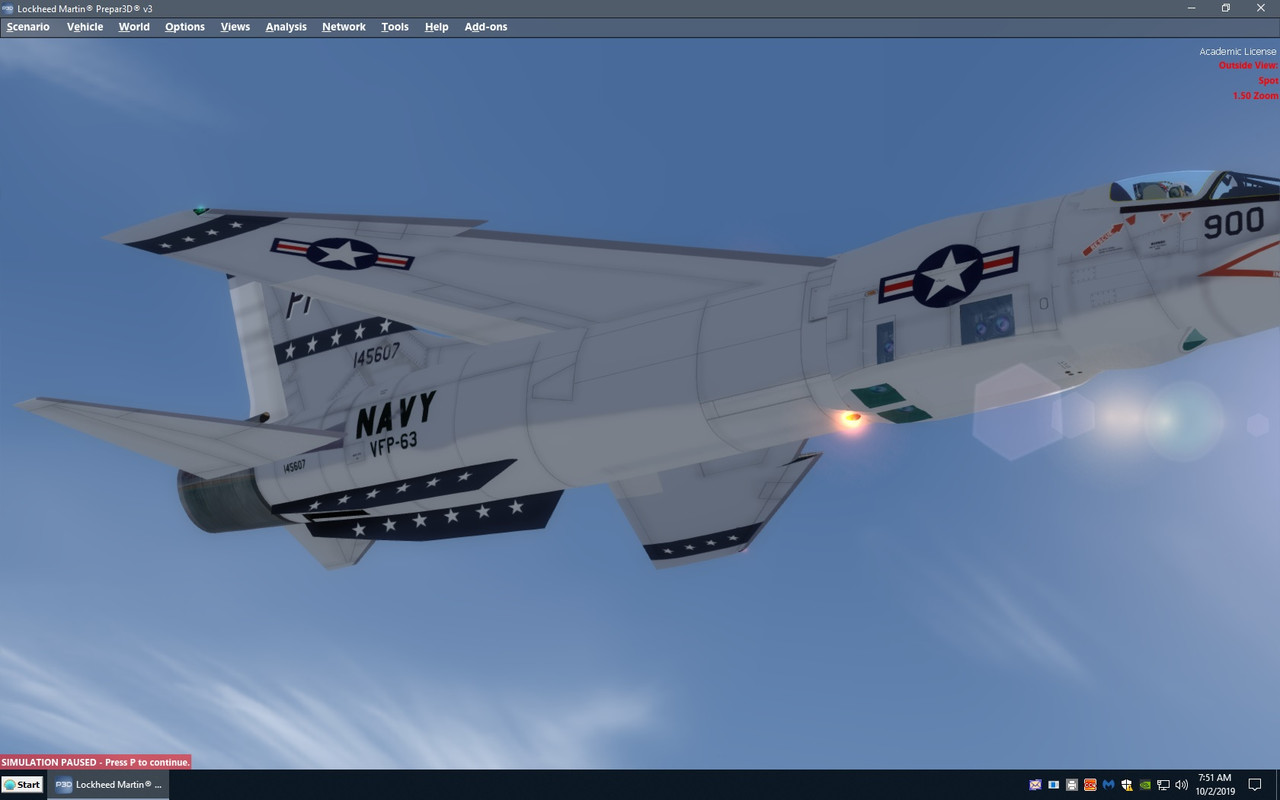Viewport: 1280px width, 800px height.
Task: Open the Add-ons menu
Action: click(486, 27)
